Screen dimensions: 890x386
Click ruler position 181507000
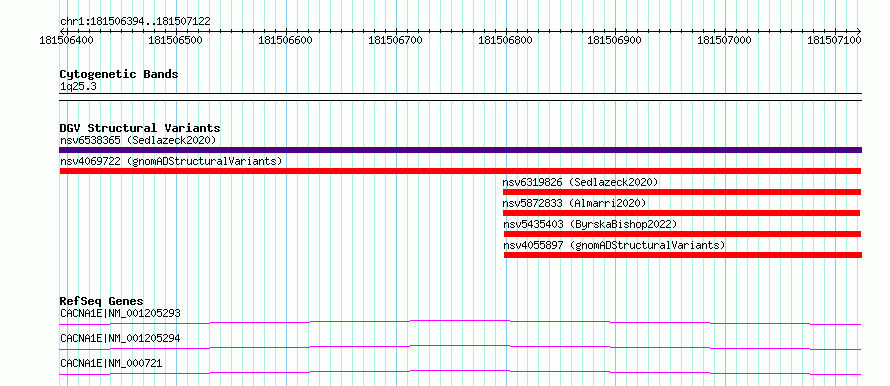[725, 40]
